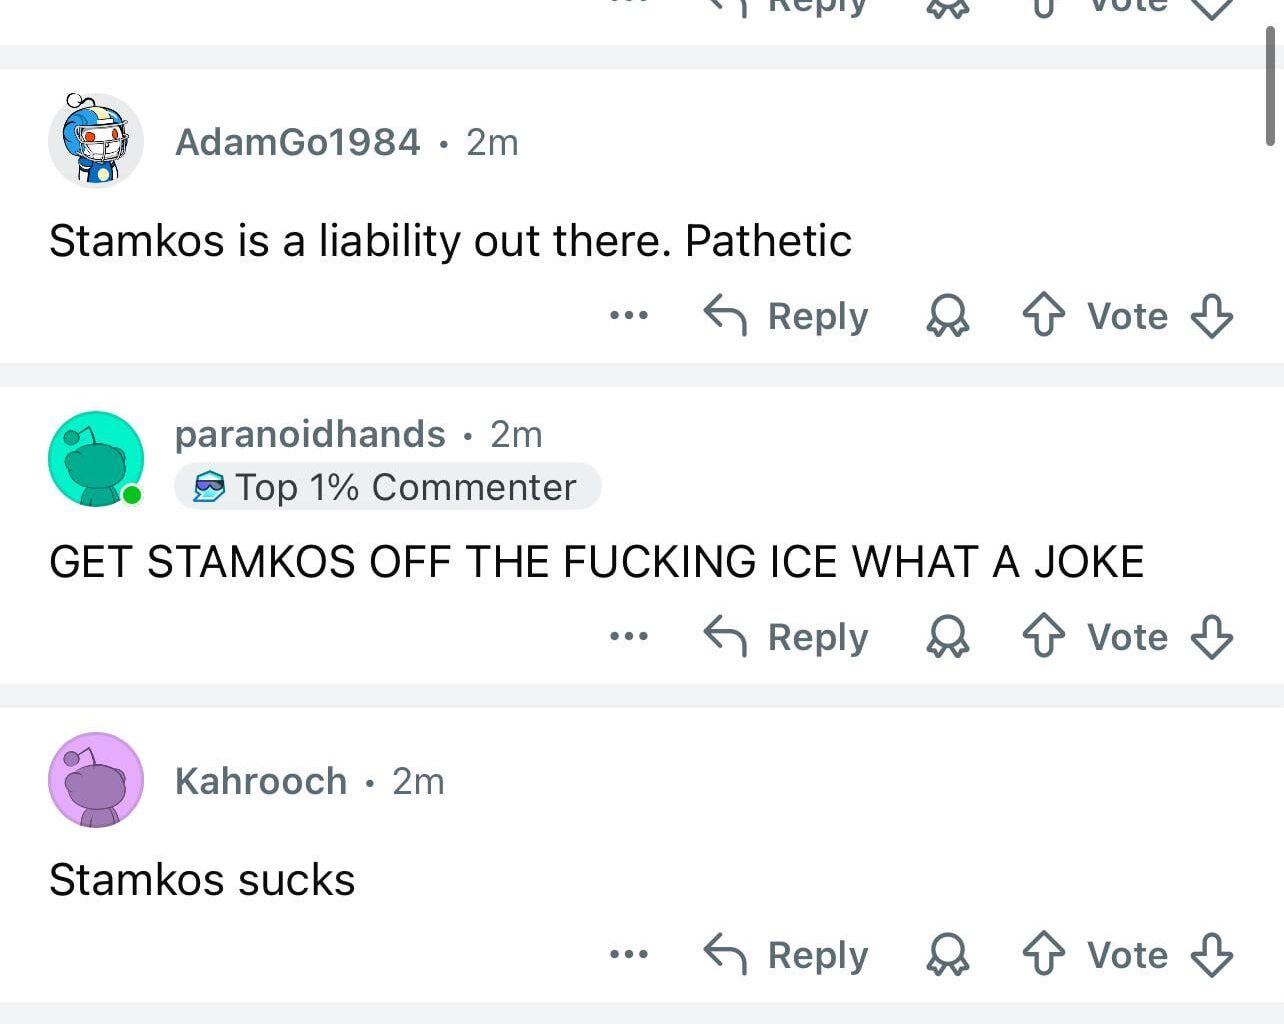
Task: Upvote Kahrooch's "Stamkos sucks" comment
Action: [x=1043, y=955]
